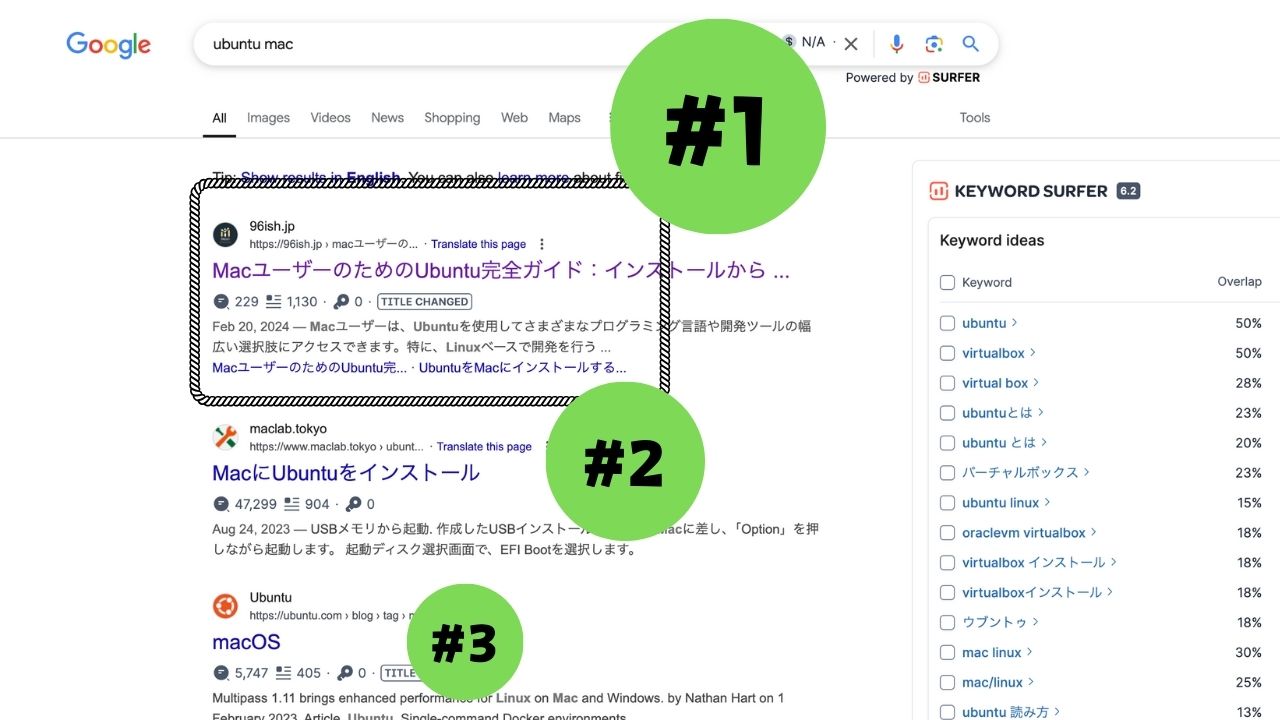Check the box for ubuntu linux keyword
Image resolution: width=1280 pixels, height=720 pixels.
(x=947, y=502)
